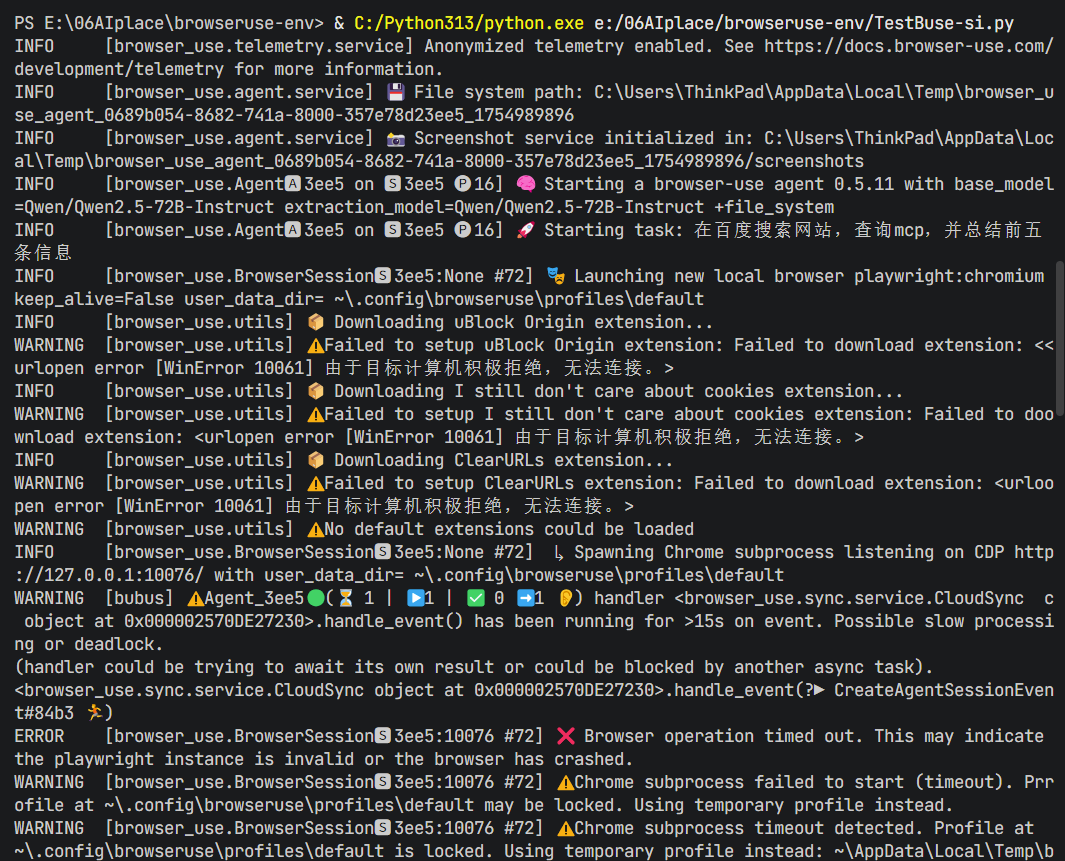Click the C:/Python313/python.exe path
1065x861 pixels.
tap(469, 23)
